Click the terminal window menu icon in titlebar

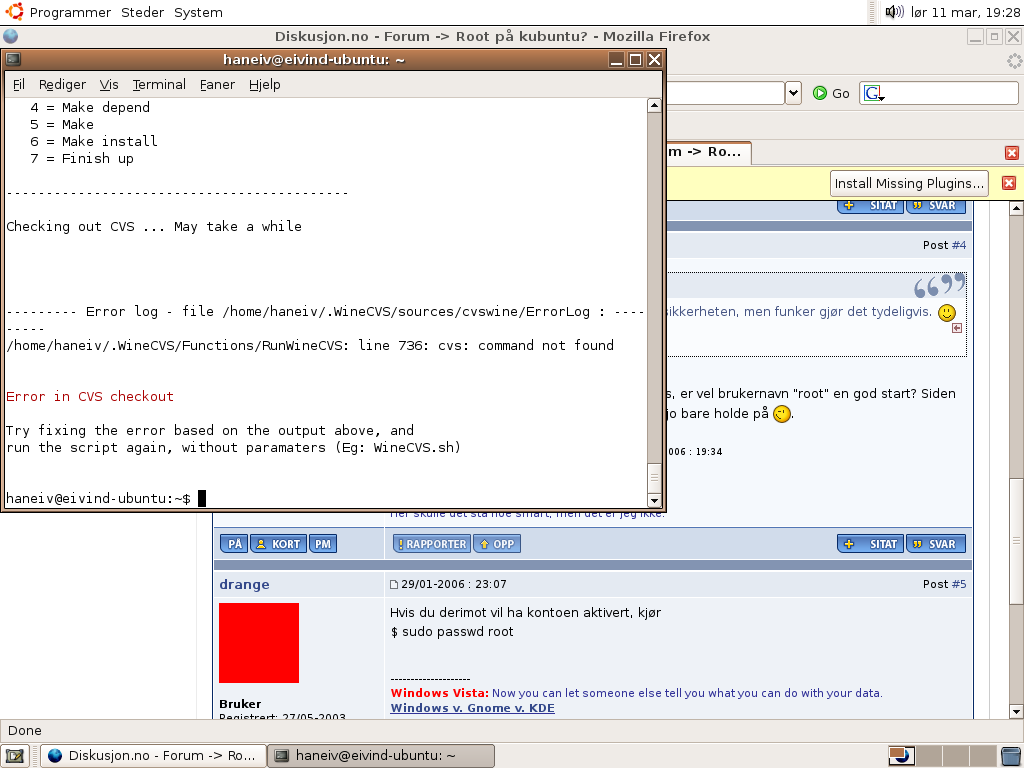click(13, 59)
